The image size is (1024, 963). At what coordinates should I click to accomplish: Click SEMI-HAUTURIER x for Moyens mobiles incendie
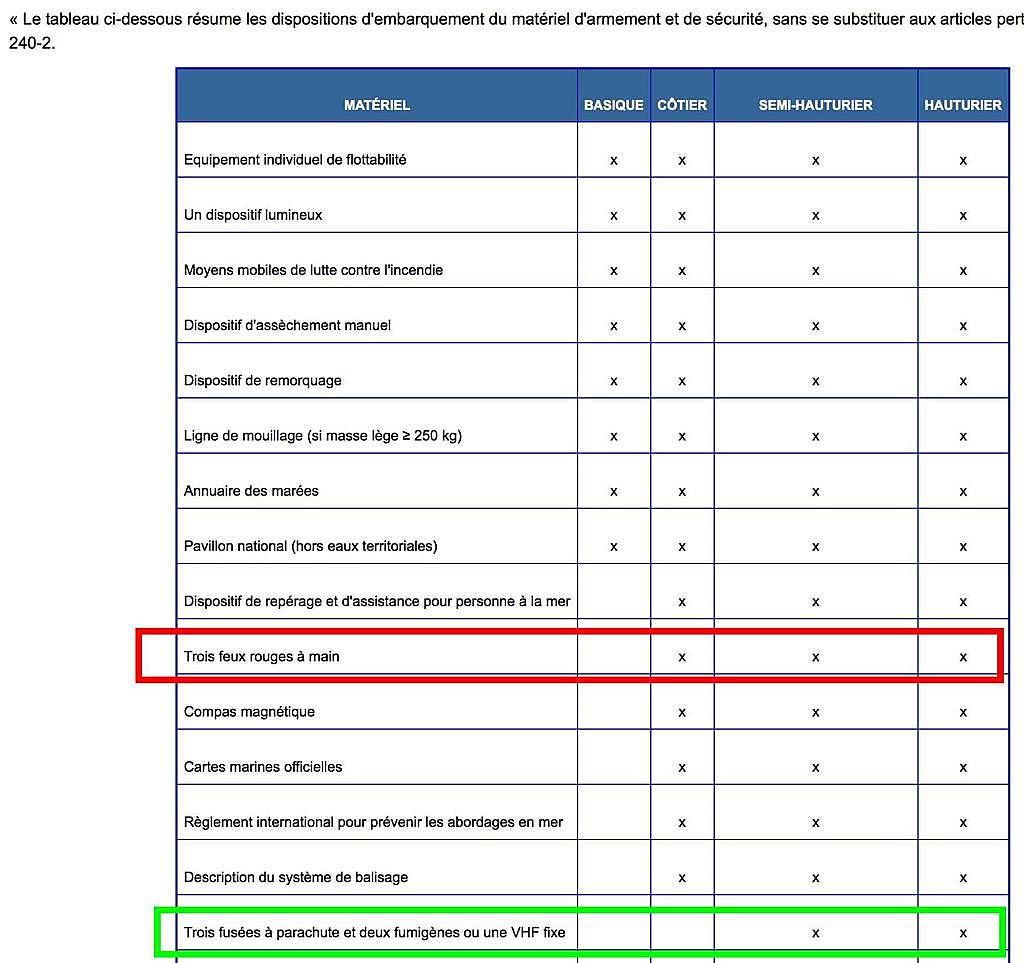pos(816,271)
